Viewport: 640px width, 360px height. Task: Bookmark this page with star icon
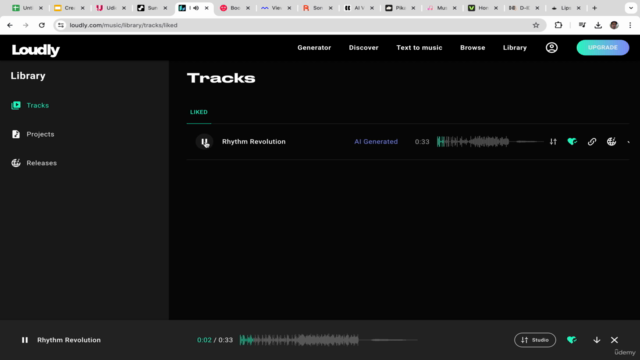point(536,25)
